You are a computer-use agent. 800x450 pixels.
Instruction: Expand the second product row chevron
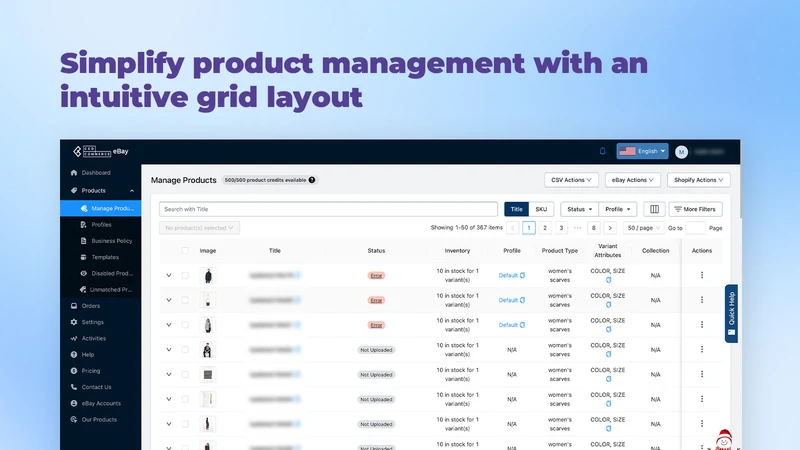tap(169, 300)
